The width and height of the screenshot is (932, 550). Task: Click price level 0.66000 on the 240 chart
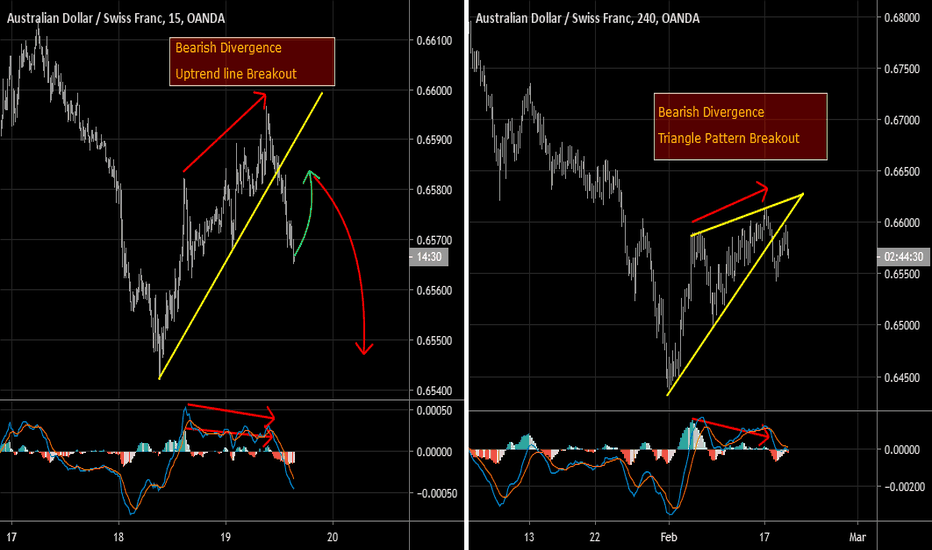(x=902, y=223)
